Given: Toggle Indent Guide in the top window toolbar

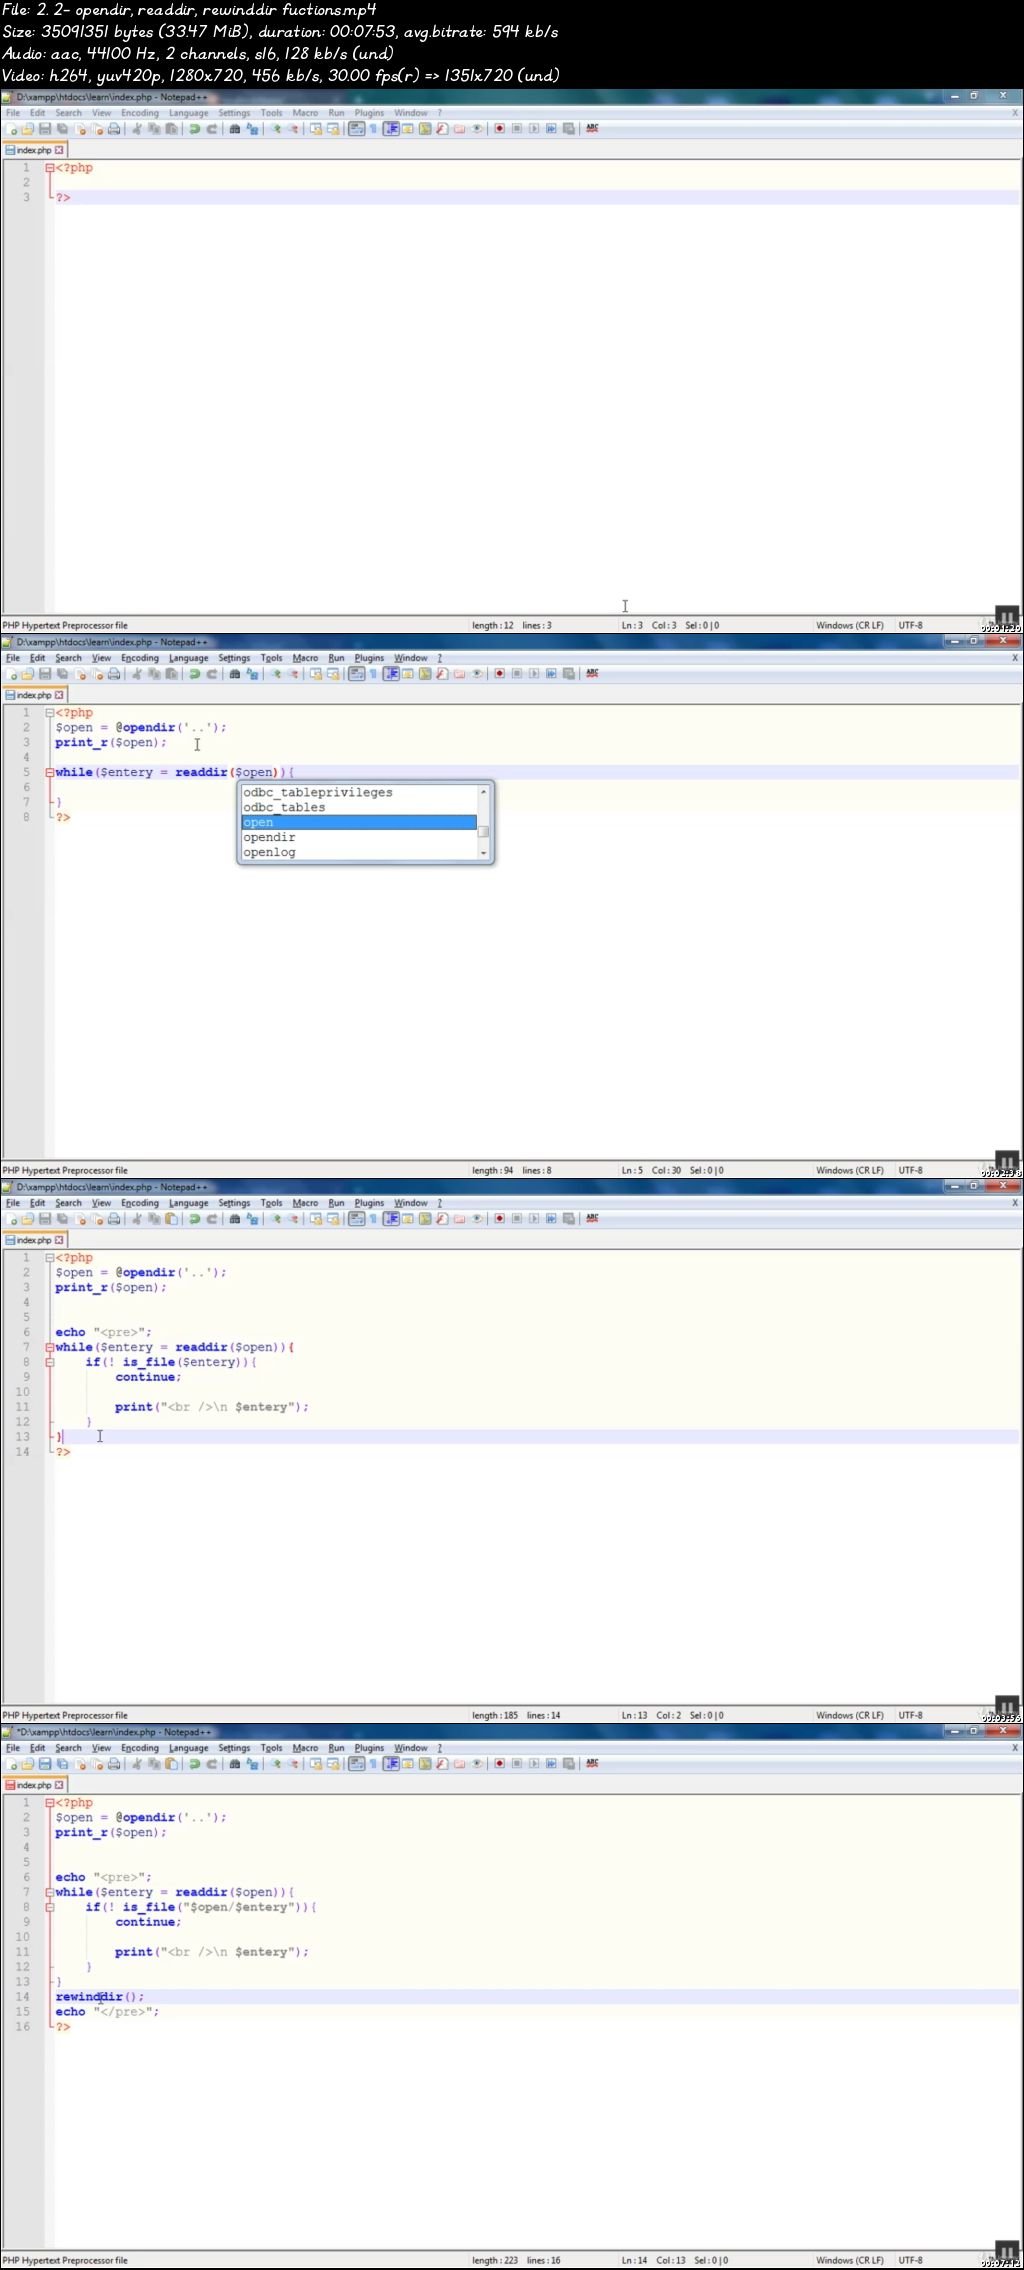Looking at the screenshot, I should (391, 128).
